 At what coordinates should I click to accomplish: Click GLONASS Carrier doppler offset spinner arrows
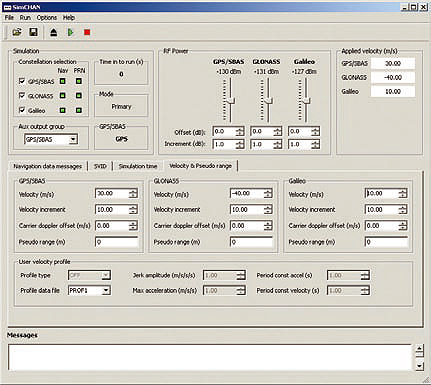(268, 226)
